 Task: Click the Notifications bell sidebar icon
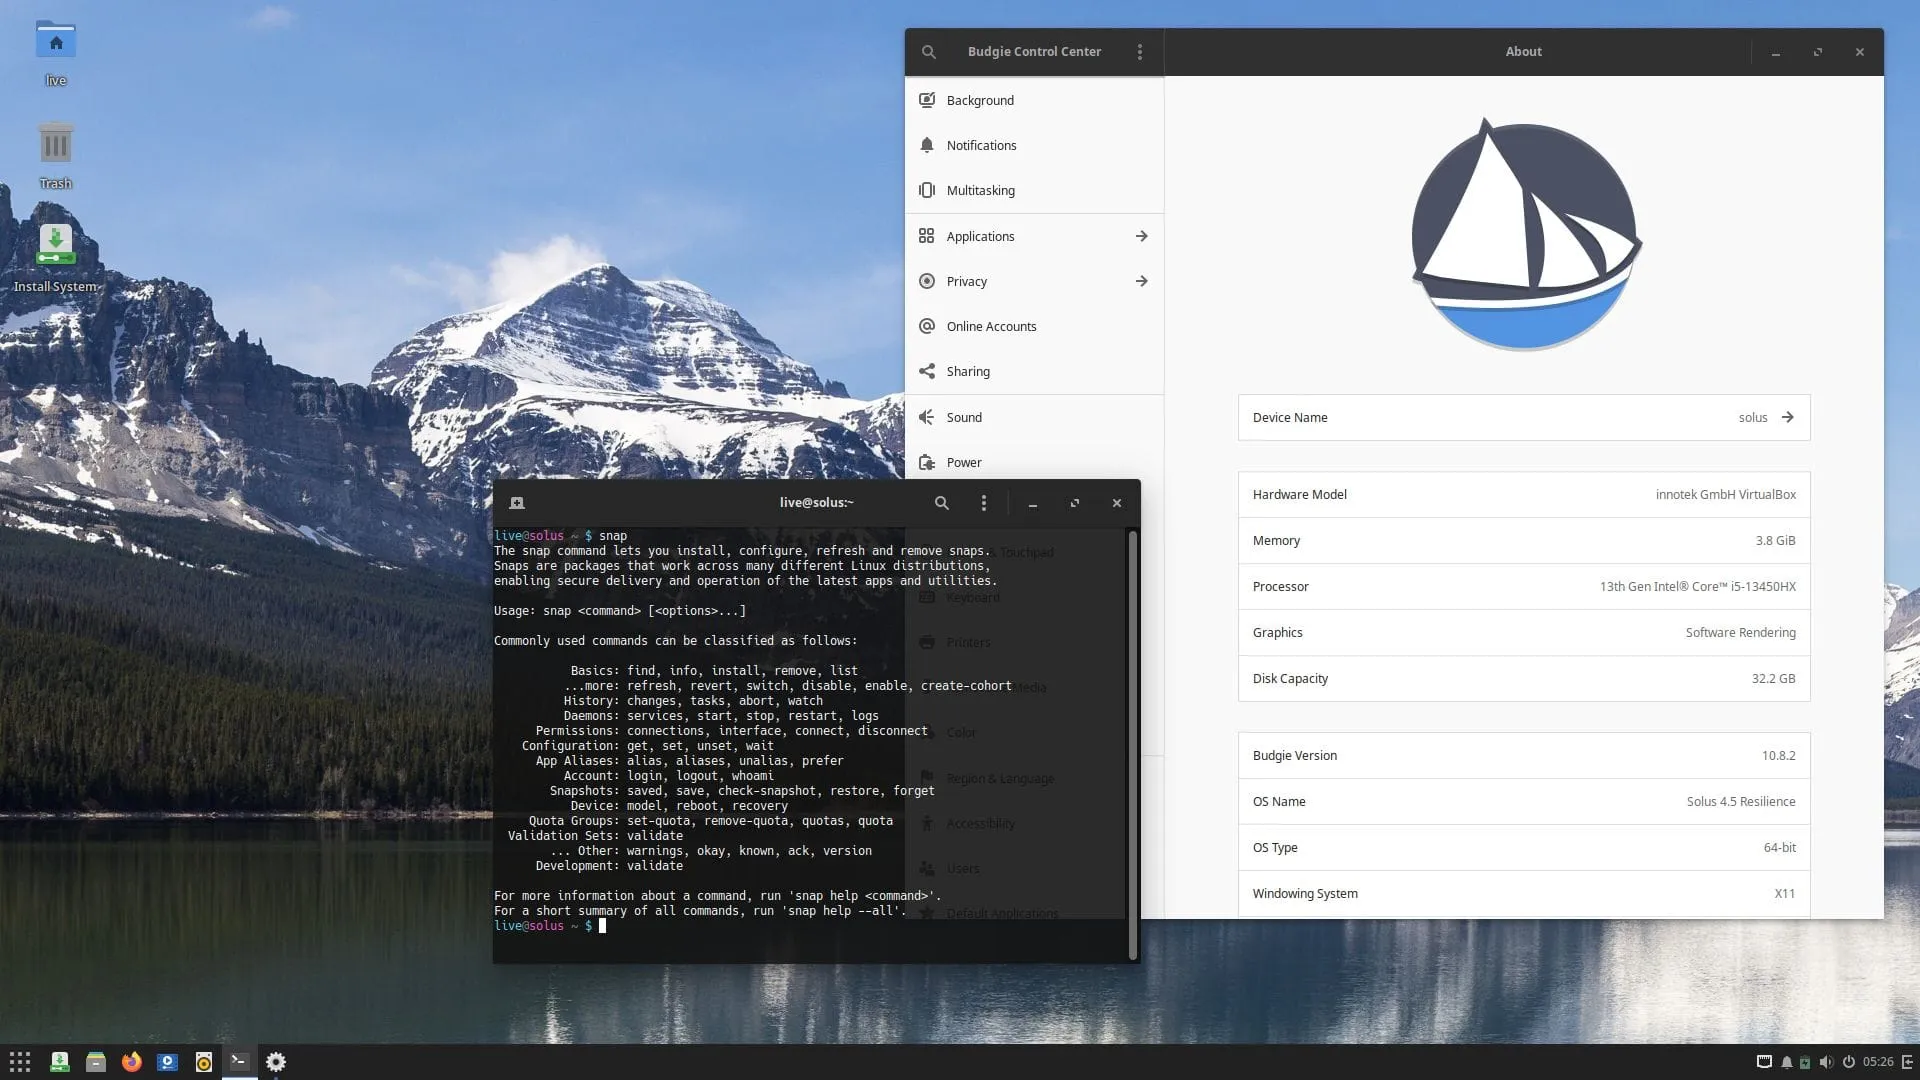[x=927, y=145]
